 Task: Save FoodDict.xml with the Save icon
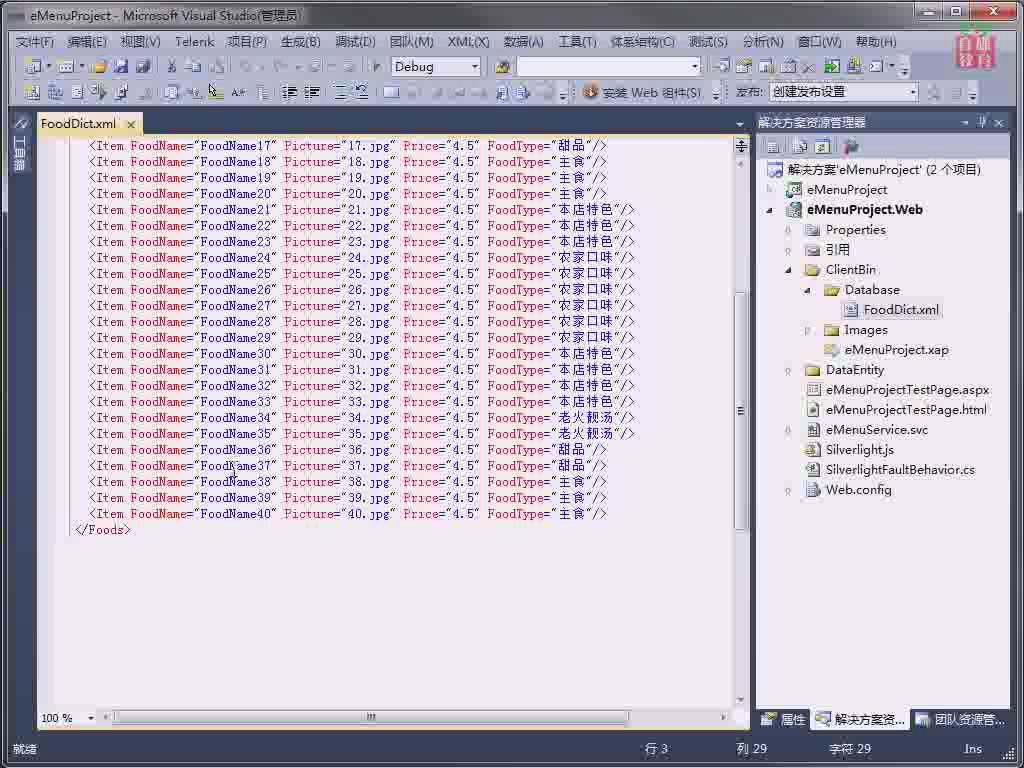tap(120, 67)
